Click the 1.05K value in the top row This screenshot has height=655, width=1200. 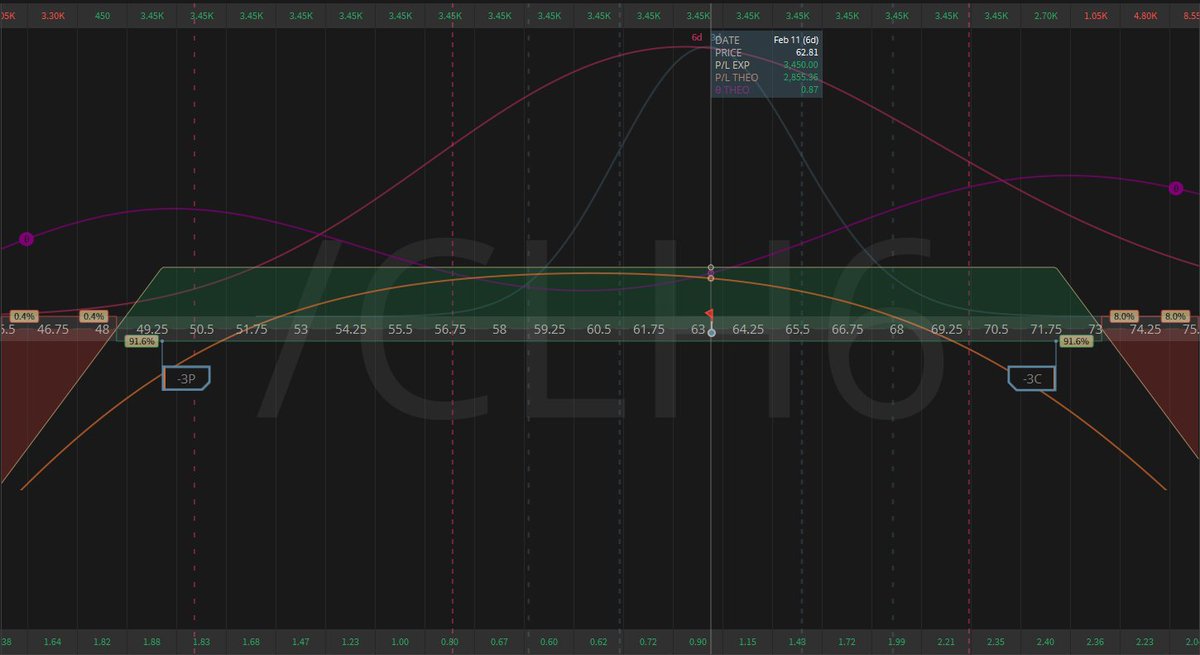coord(1096,16)
